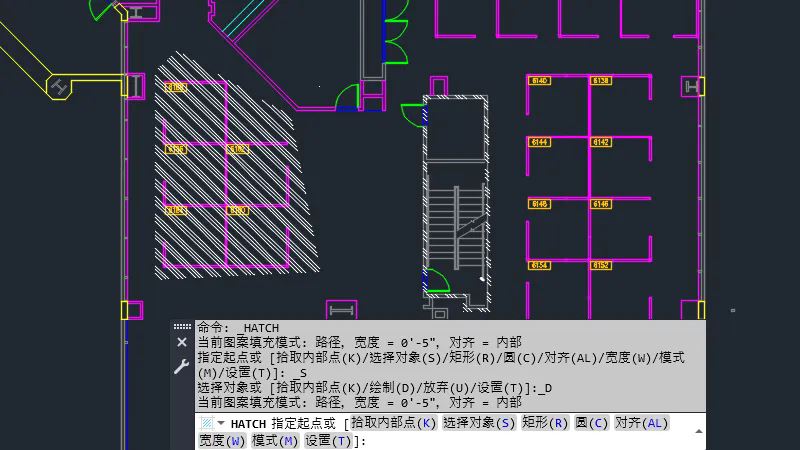Select room tag 6152
Viewport: 800px width, 450px height.
[601, 265]
